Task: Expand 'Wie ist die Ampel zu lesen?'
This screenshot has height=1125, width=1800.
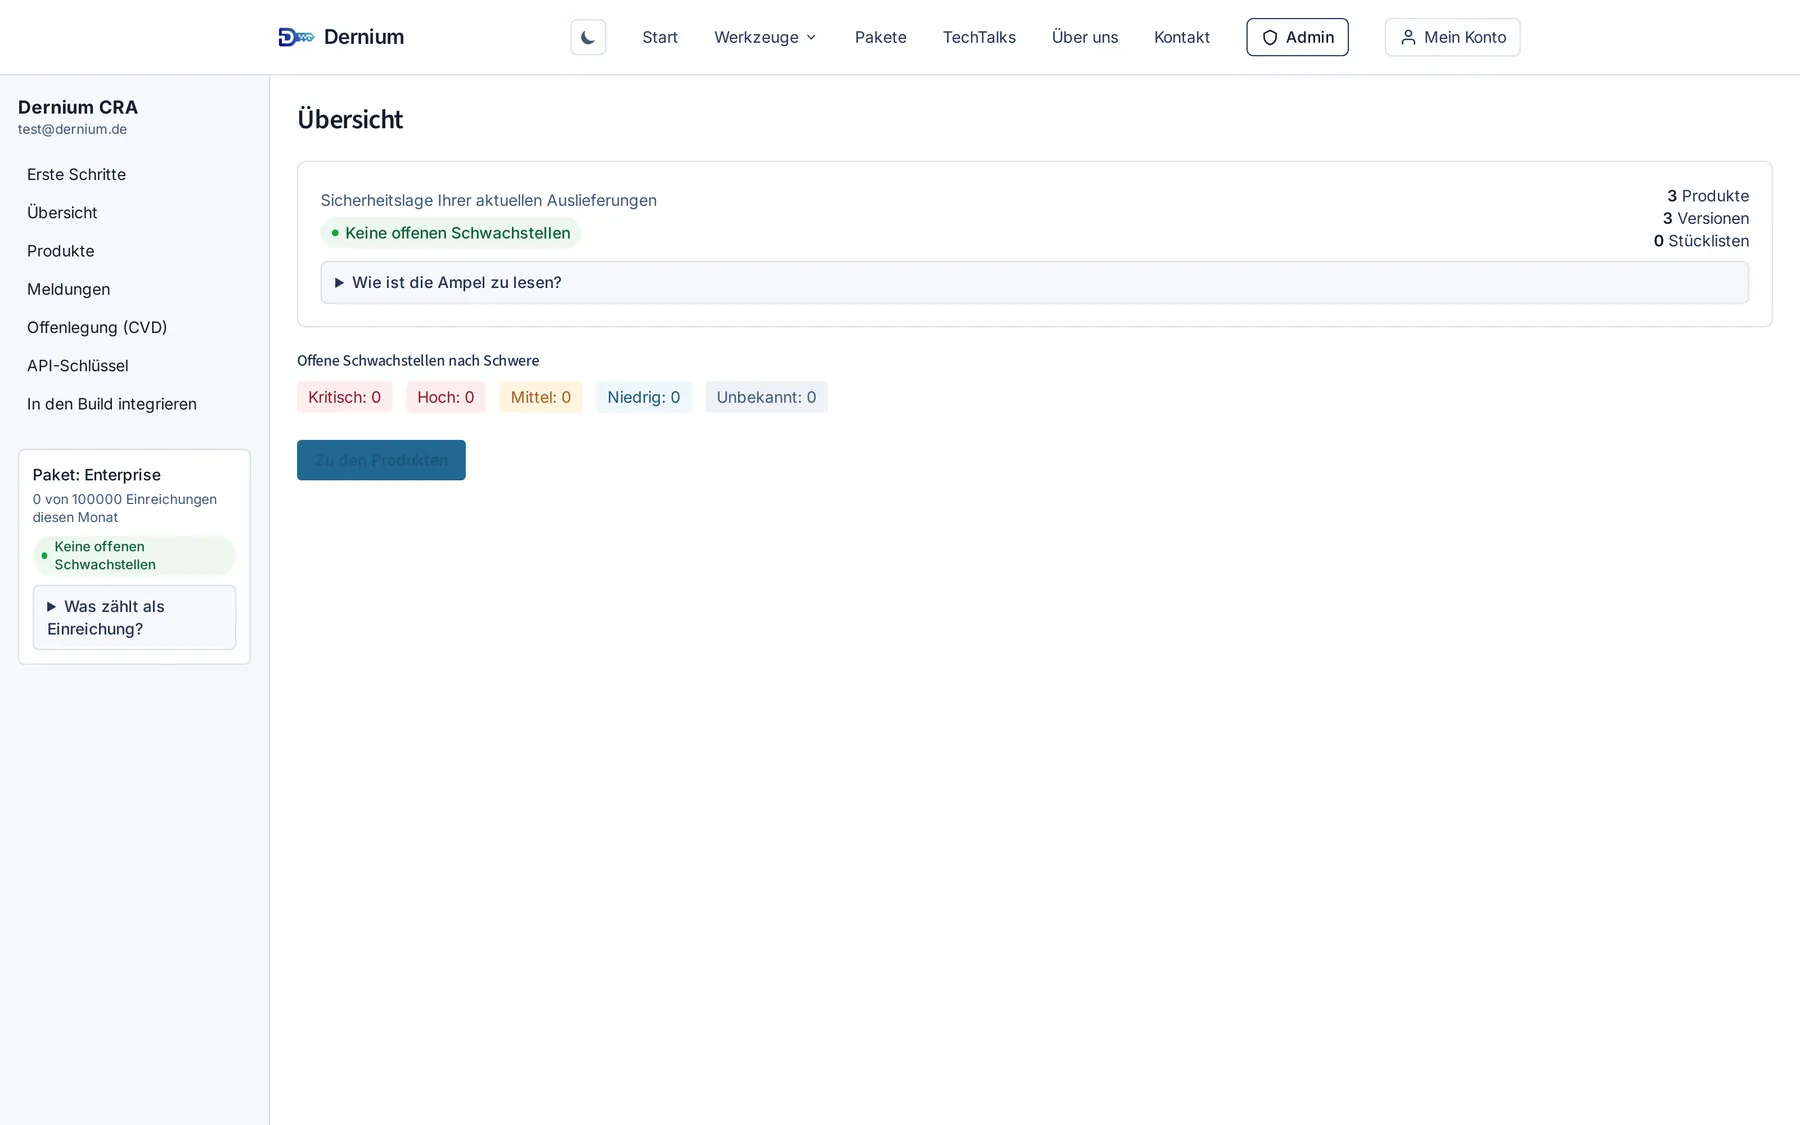Action: pos(1034,282)
